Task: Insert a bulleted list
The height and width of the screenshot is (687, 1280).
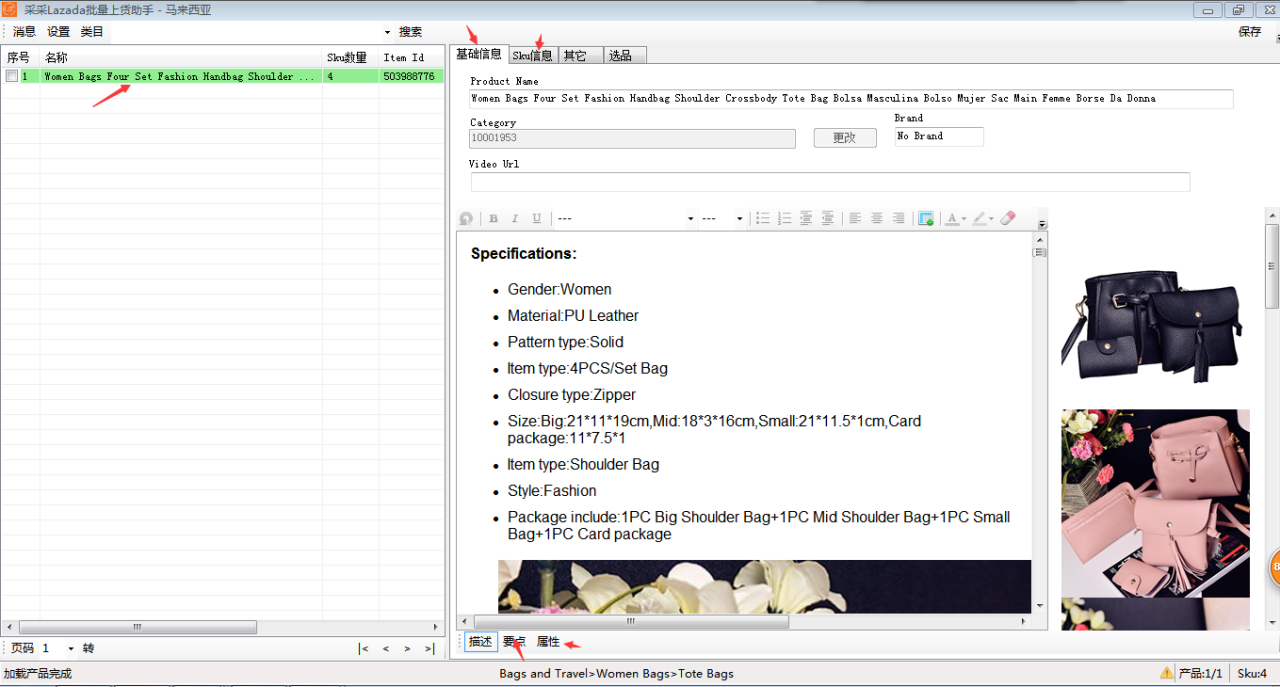Action: coord(763,219)
